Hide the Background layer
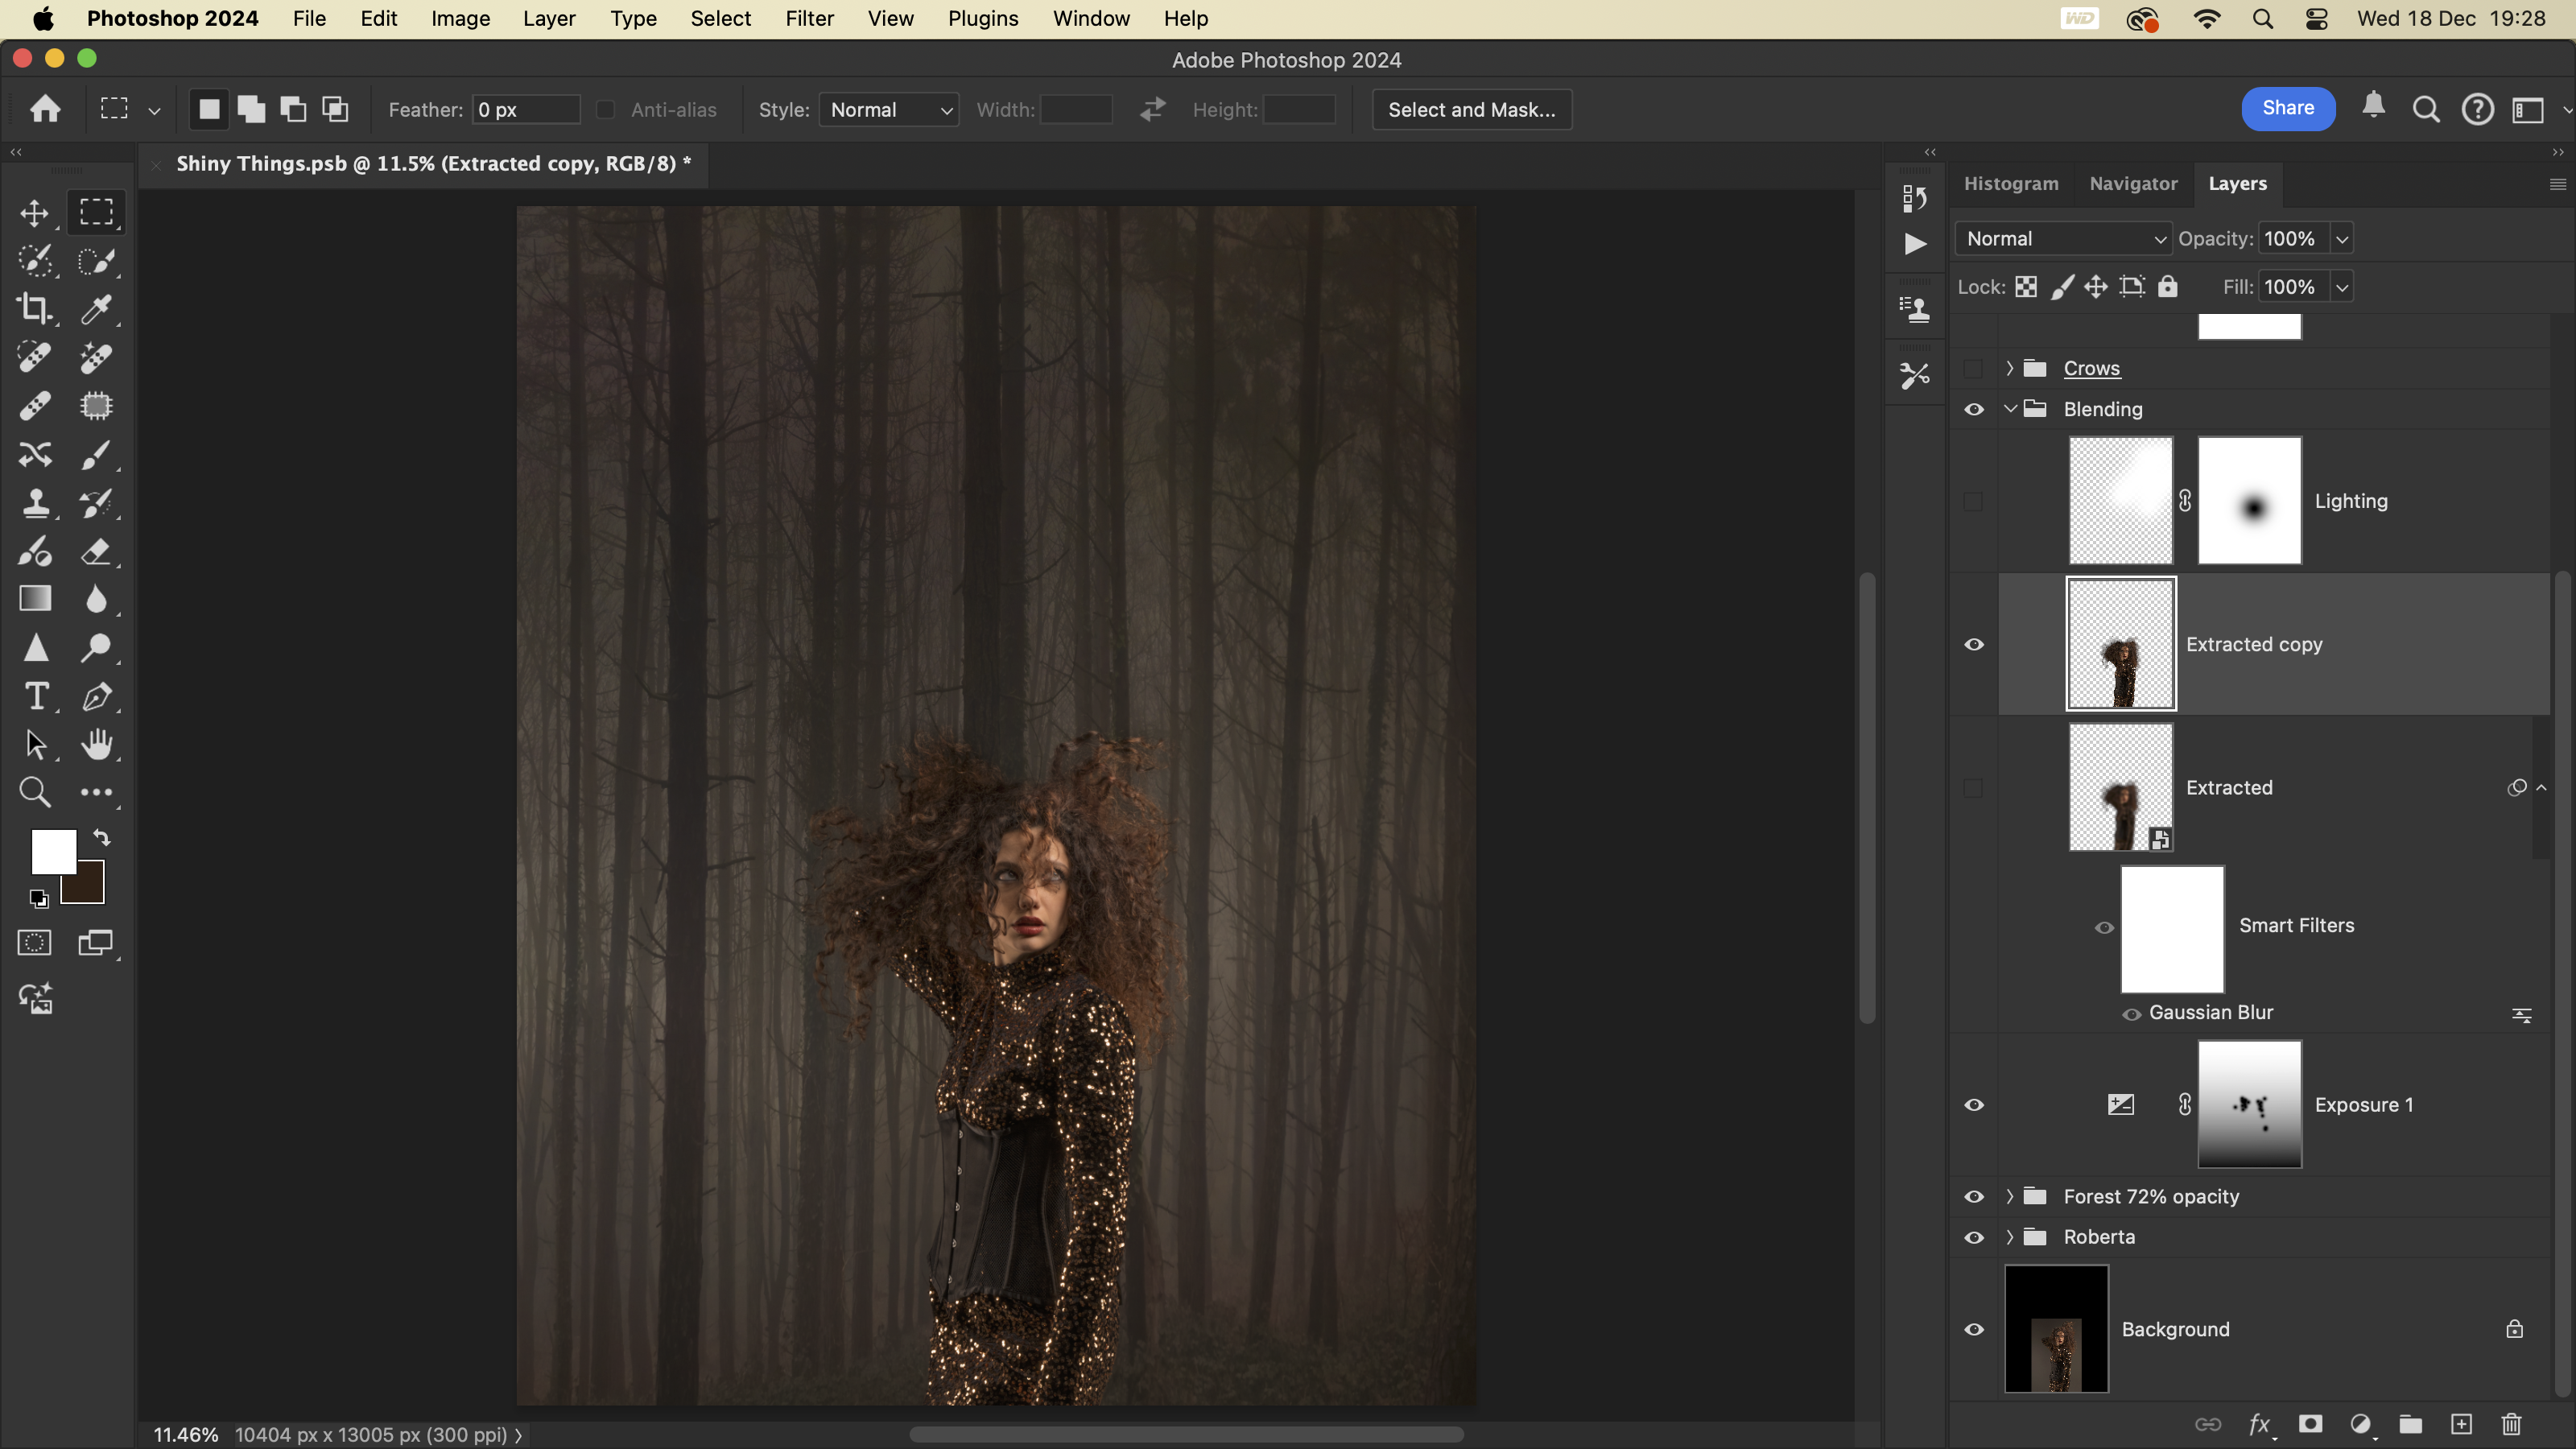The height and width of the screenshot is (1449, 2576). (1974, 1330)
